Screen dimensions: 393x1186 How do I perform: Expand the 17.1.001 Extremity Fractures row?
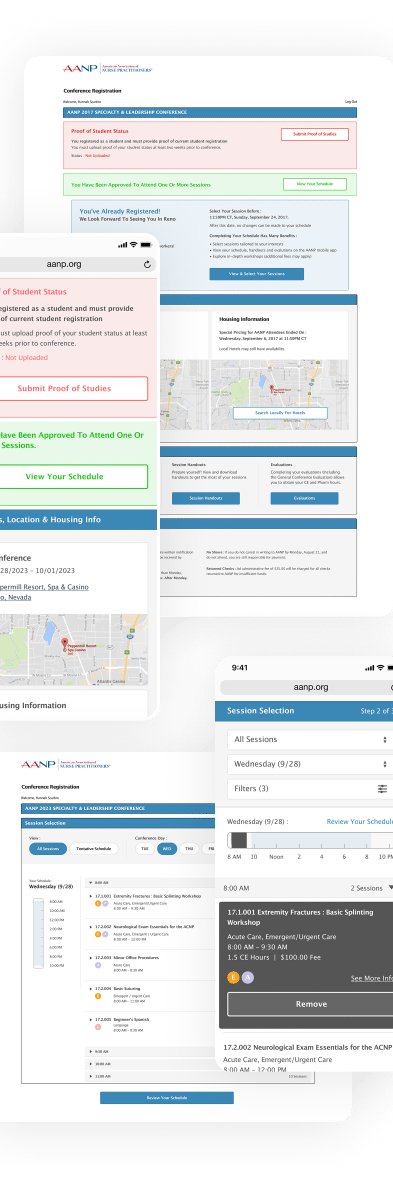coord(91,896)
